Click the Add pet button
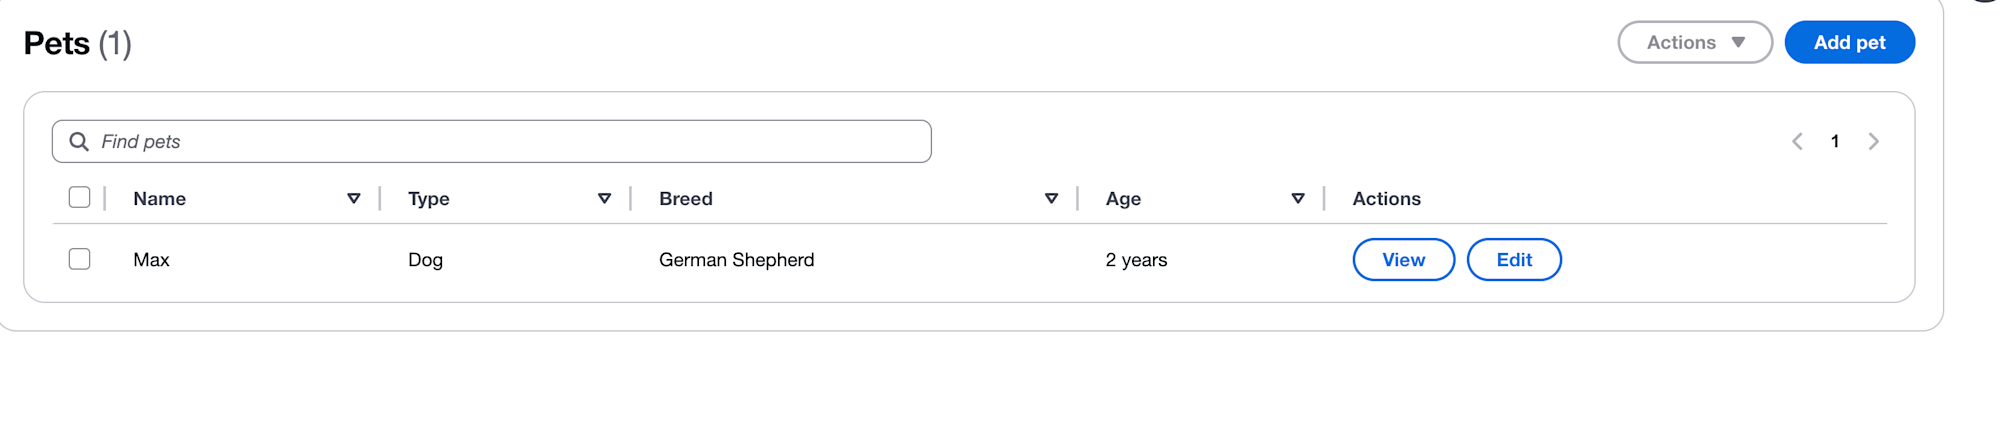Image resolution: width=2000 pixels, height=443 pixels. [1850, 43]
